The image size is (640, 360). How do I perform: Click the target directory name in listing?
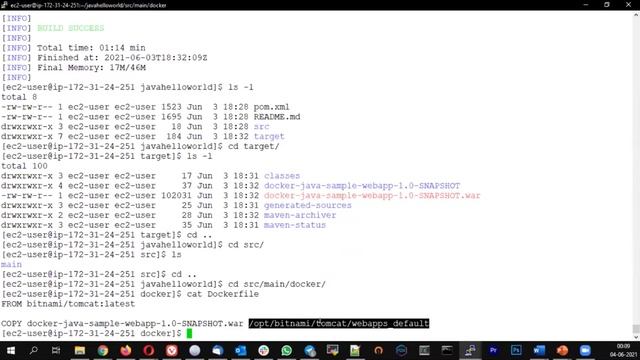(269, 136)
